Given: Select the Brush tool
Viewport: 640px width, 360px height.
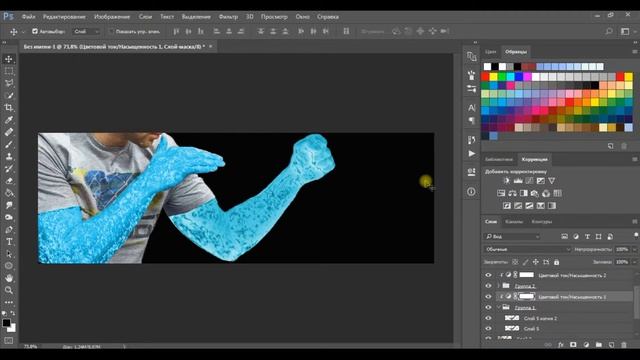Looking at the screenshot, I should [9, 144].
